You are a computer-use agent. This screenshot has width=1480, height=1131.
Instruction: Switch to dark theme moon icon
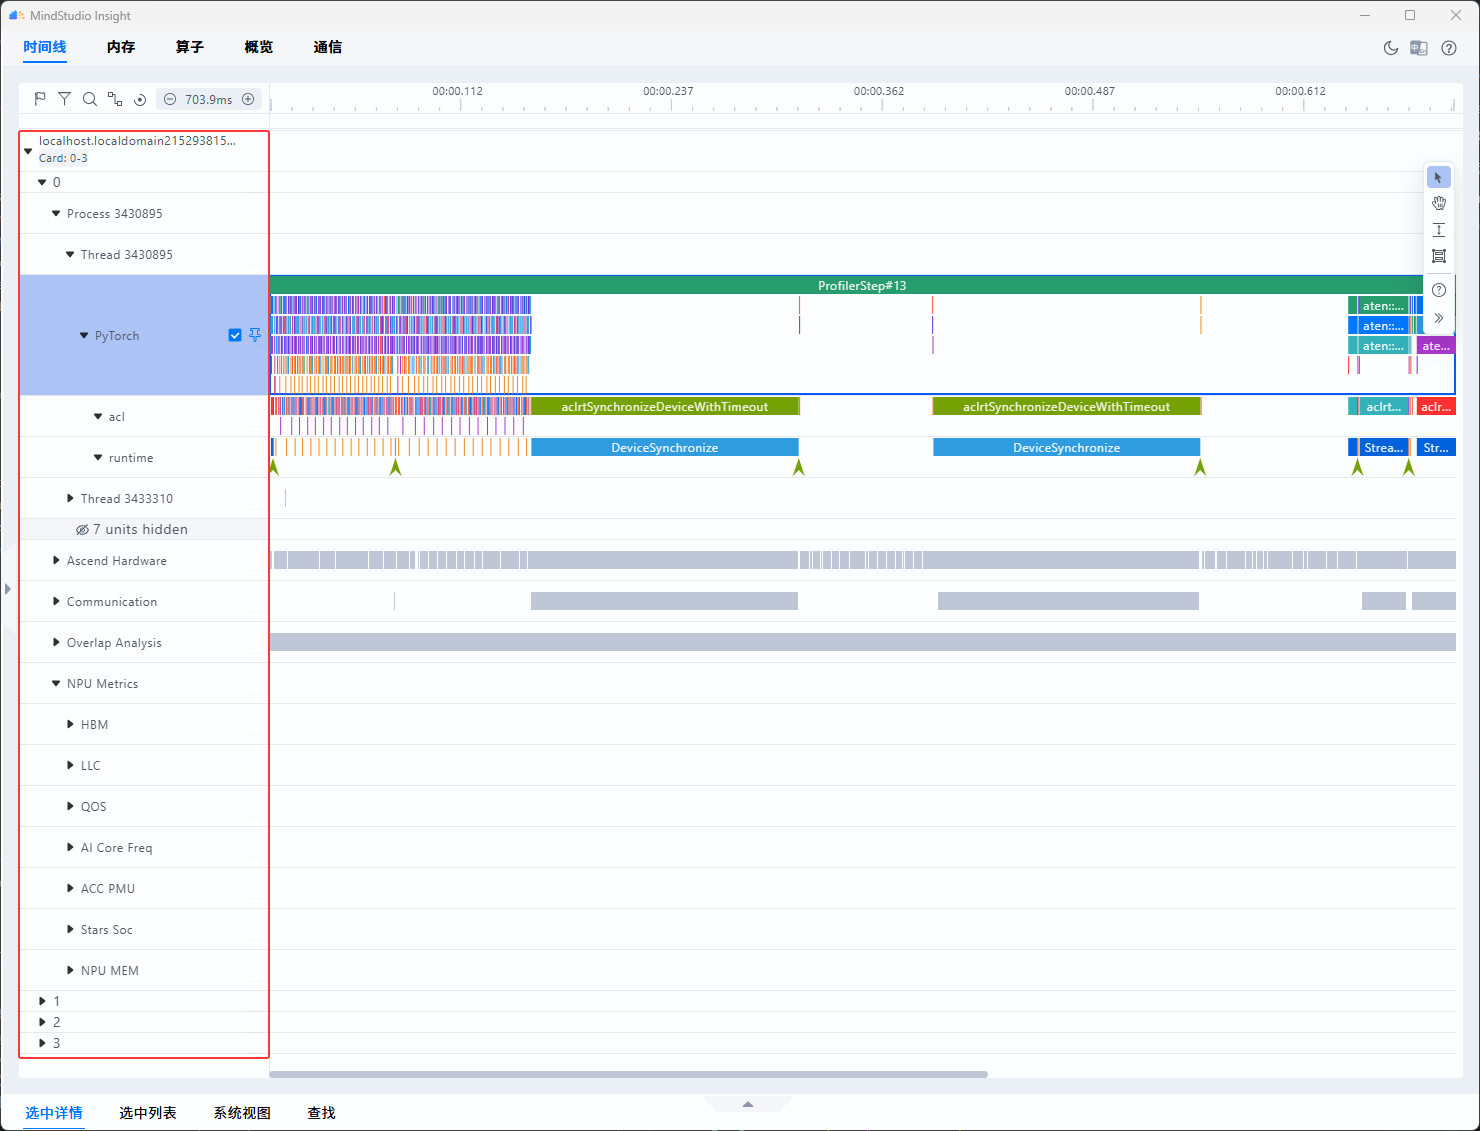click(x=1391, y=48)
